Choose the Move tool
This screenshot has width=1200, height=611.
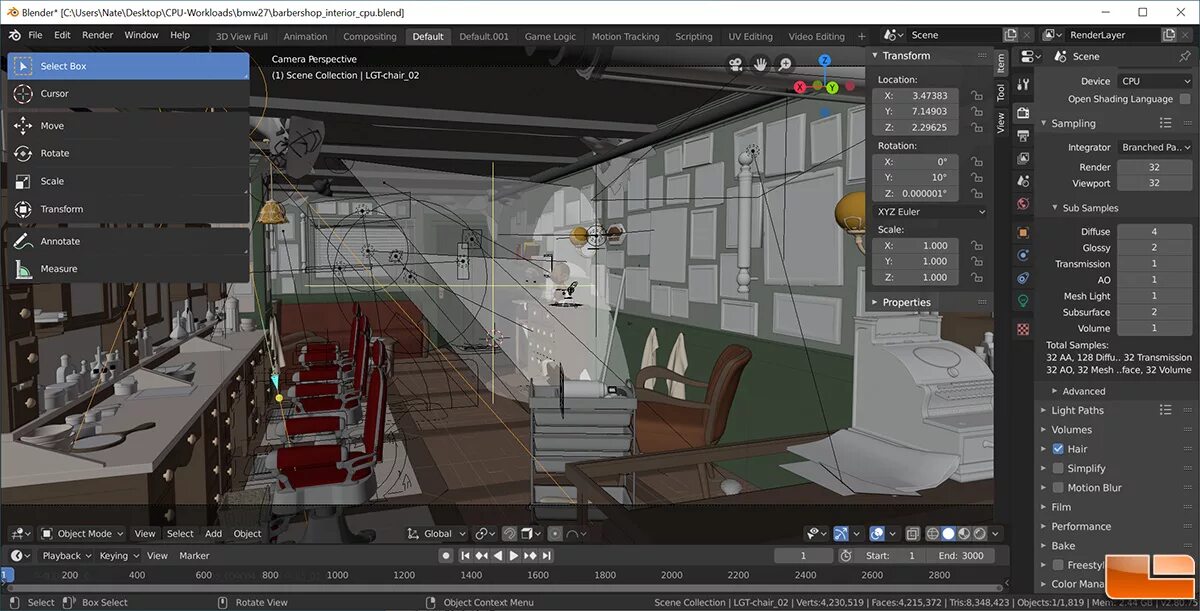(128, 126)
